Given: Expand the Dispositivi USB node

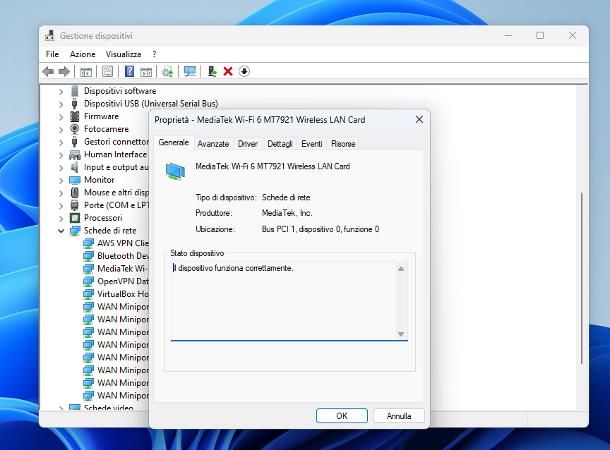Looking at the screenshot, I should tap(61, 104).
